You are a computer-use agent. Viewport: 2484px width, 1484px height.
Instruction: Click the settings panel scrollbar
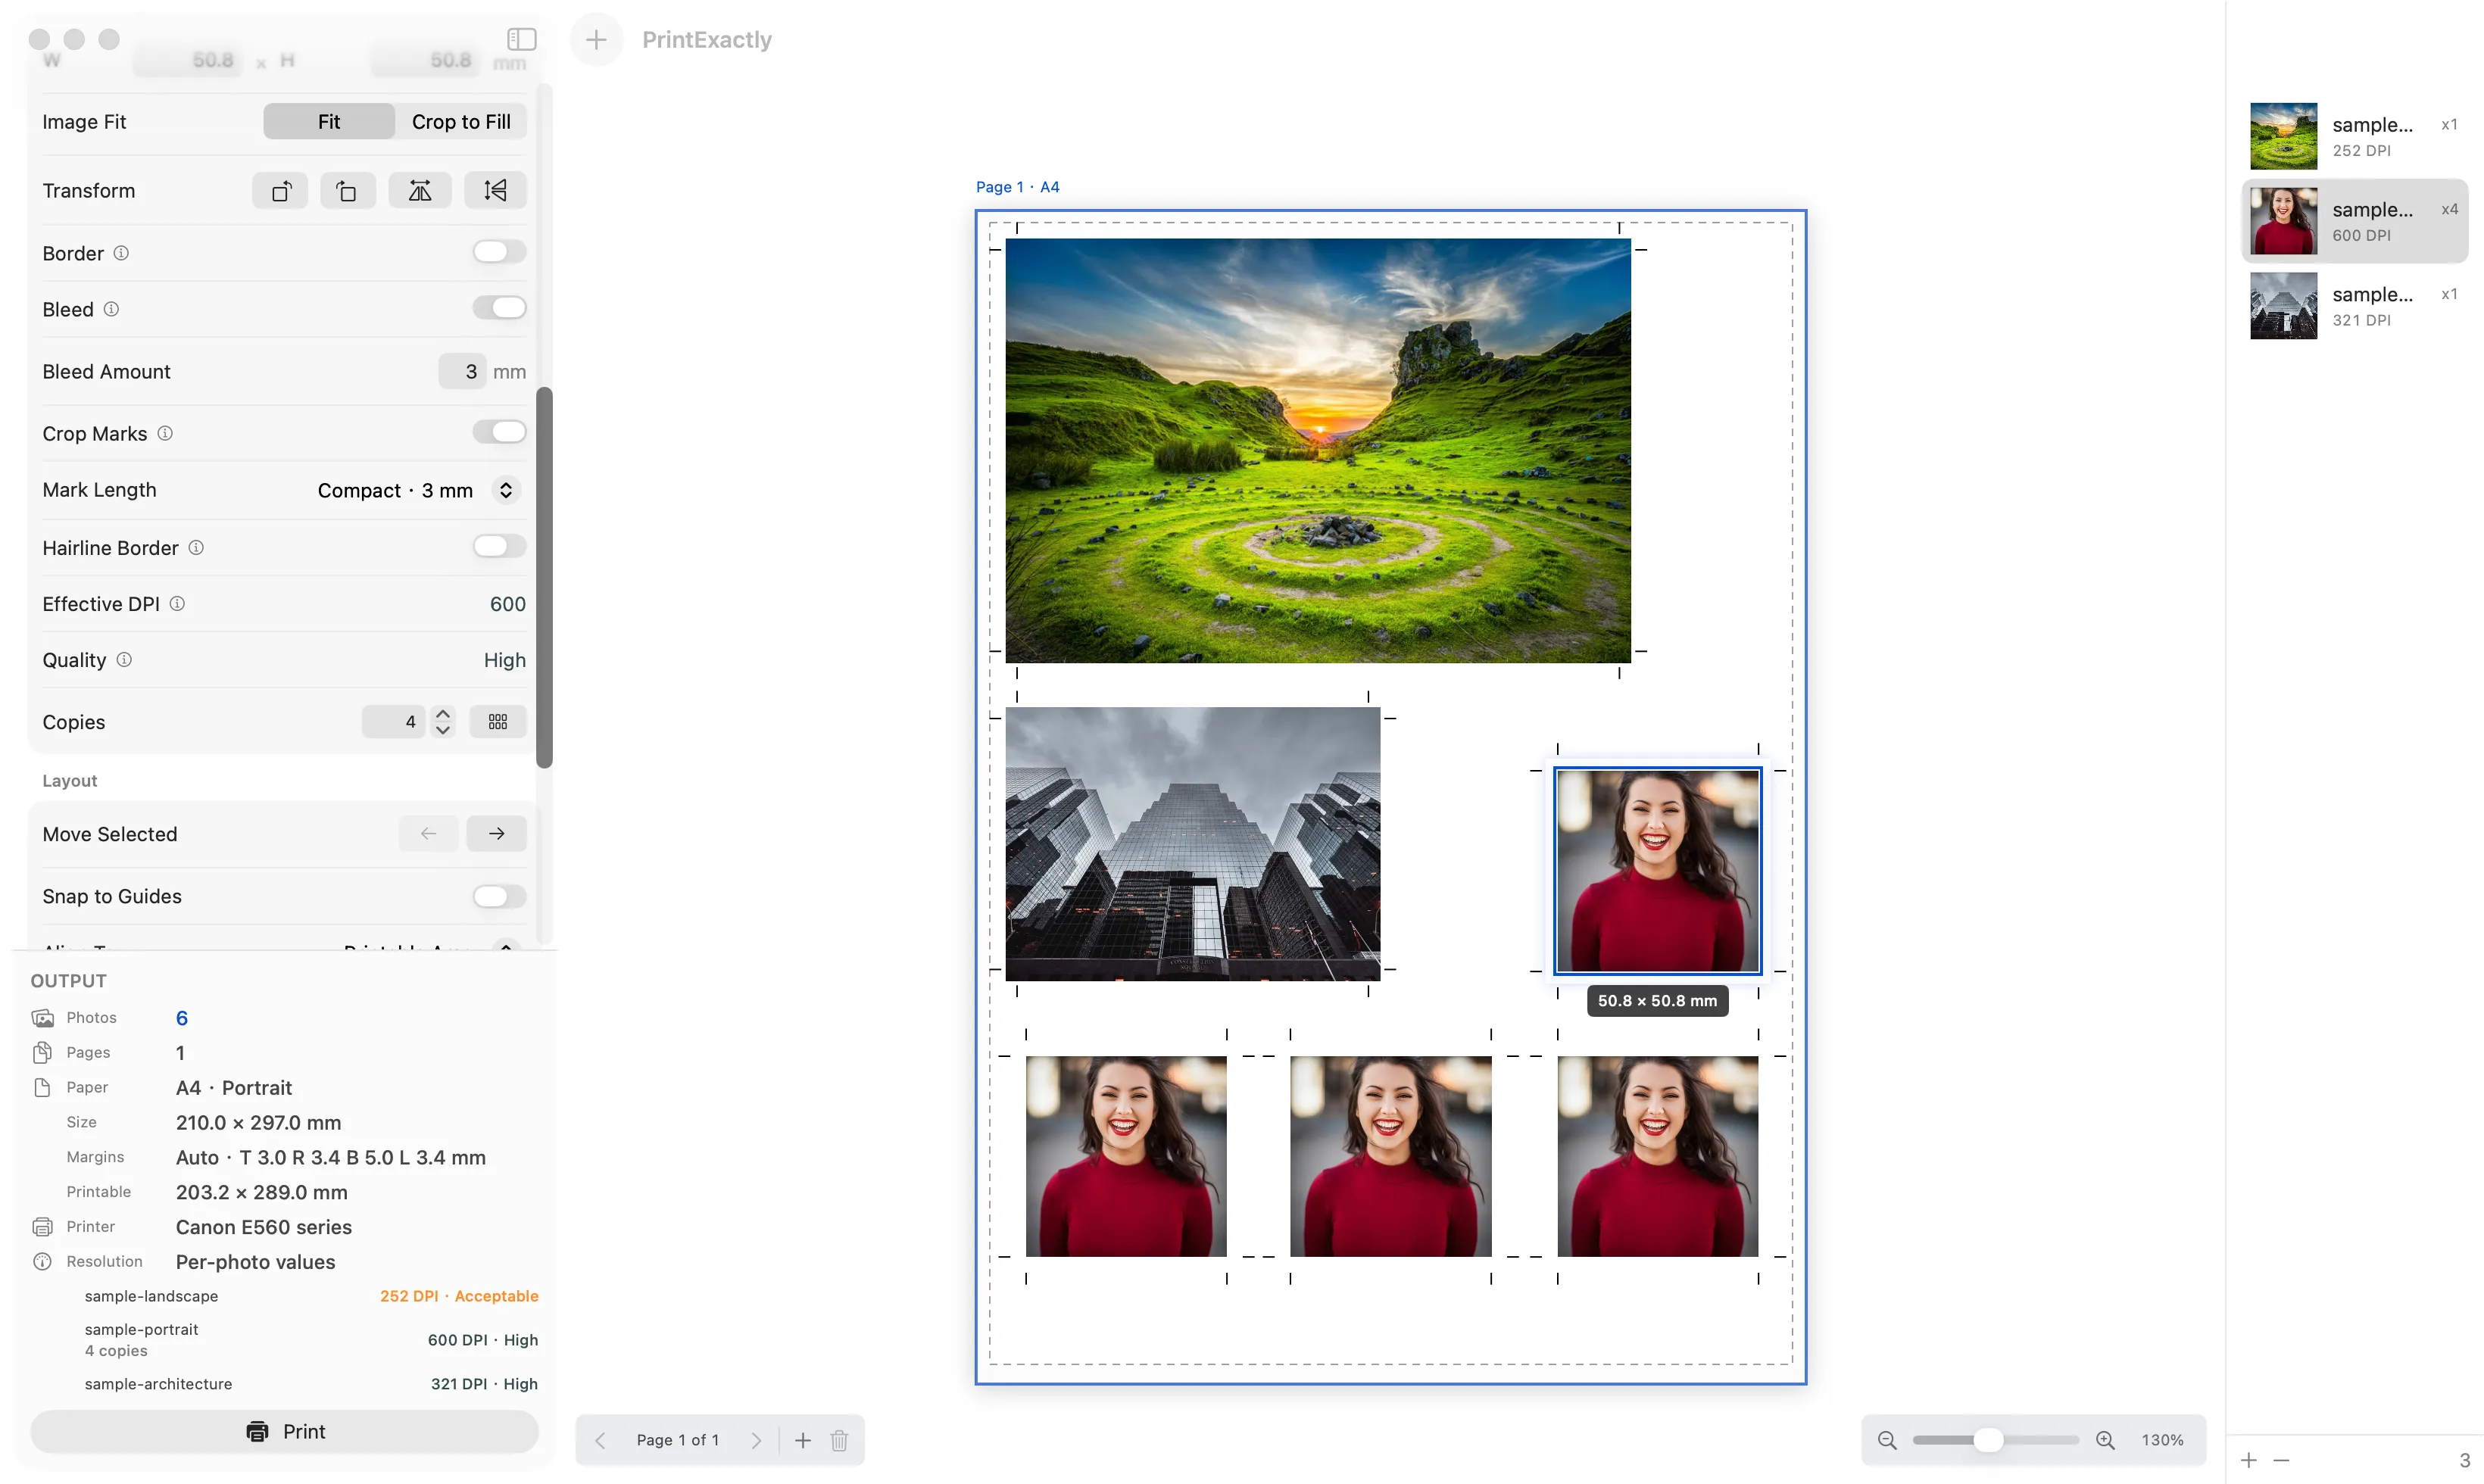544,577
